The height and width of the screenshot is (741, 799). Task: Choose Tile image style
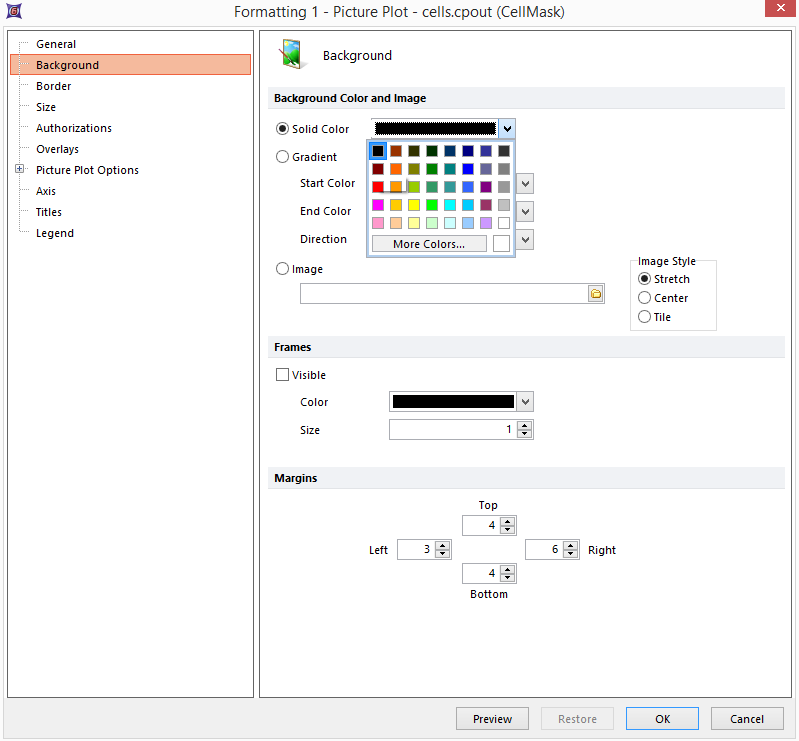point(644,316)
